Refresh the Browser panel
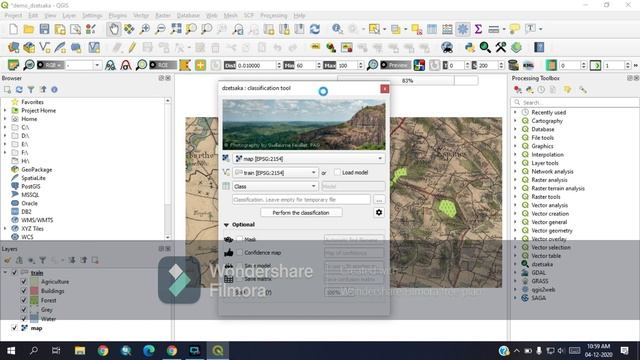The height and width of the screenshot is (360, 640). tap(19, 89)
